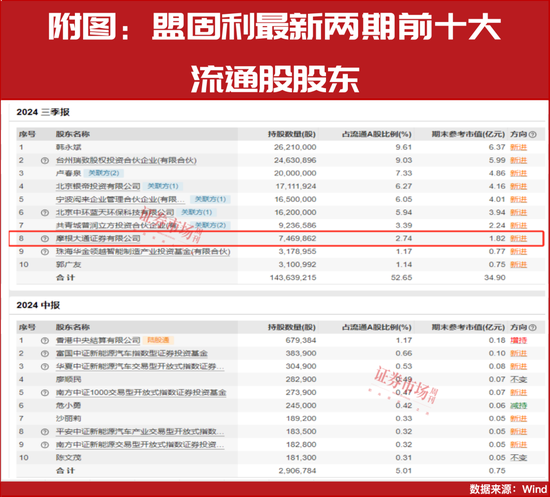Screen dimensions: 550x497
Task: Click the 2024 中报 section title
Action: point(38,305)
